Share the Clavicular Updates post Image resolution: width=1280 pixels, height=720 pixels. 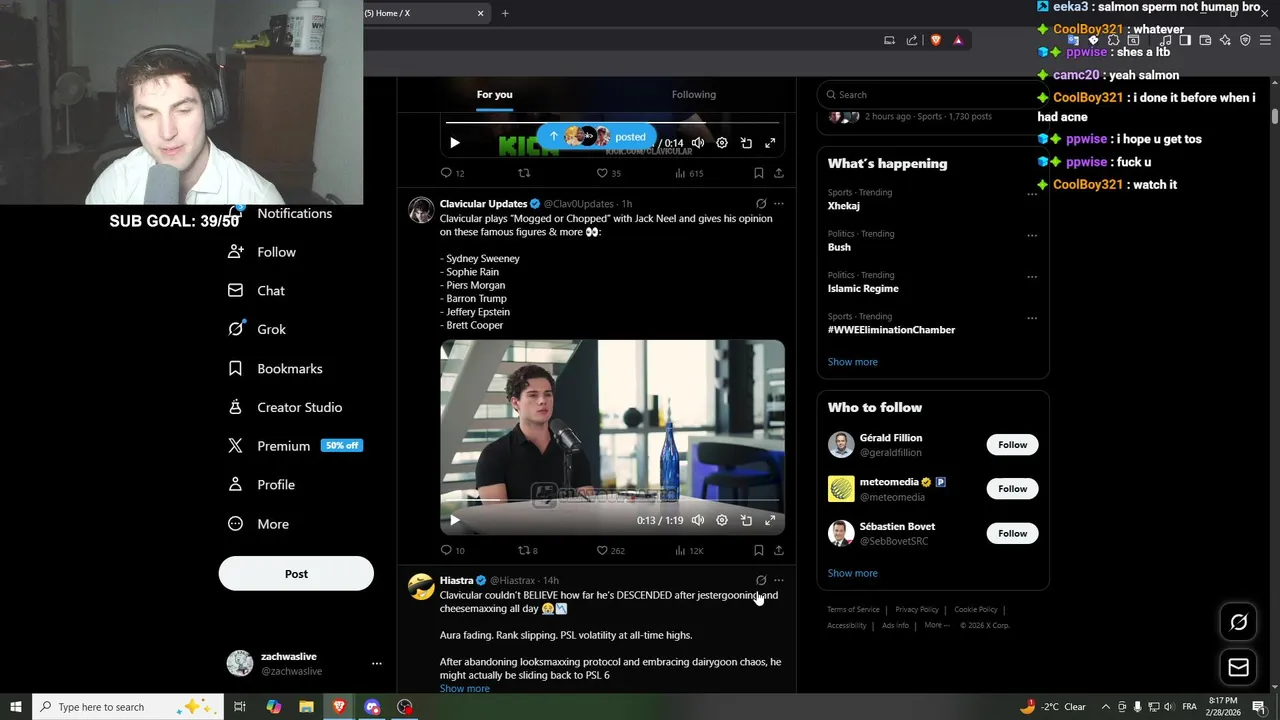tap(779, 550)
